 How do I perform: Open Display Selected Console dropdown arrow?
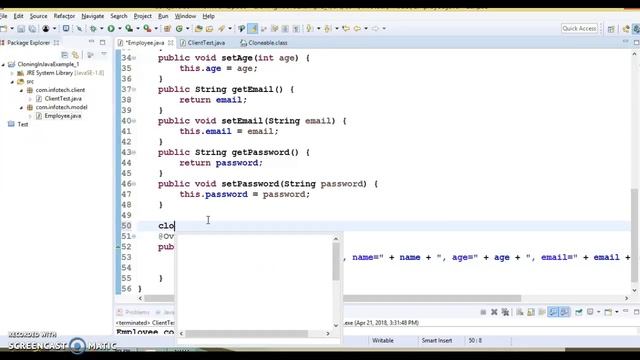[598, 312]
